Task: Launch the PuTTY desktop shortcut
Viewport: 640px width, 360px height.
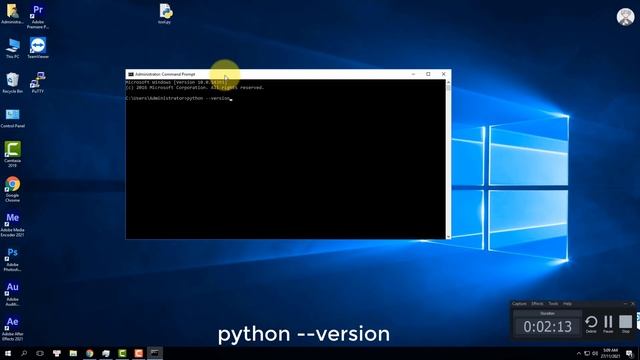Action: click(x=38, y=83)
